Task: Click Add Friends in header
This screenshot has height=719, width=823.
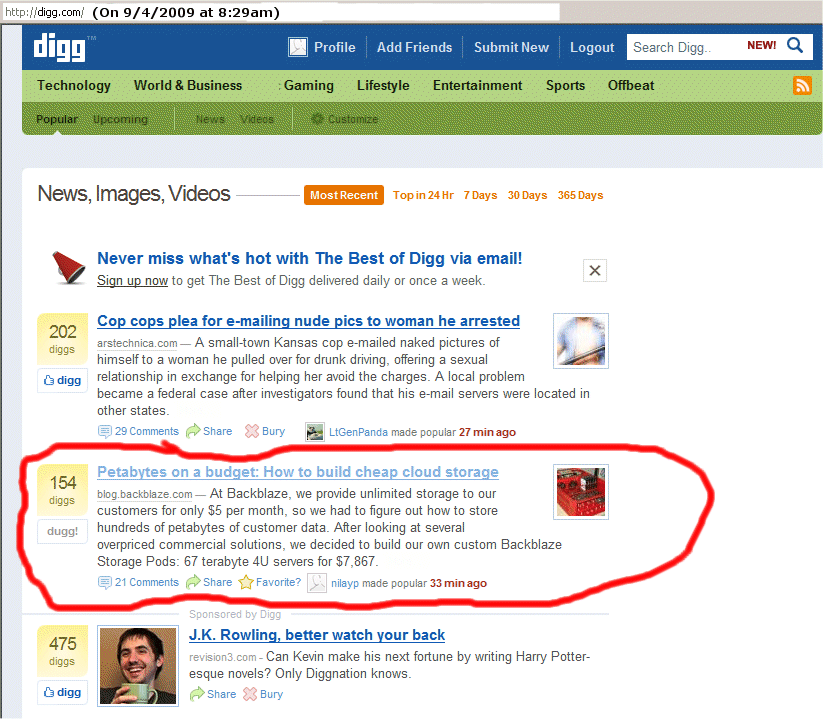Action: pos(414,47)
